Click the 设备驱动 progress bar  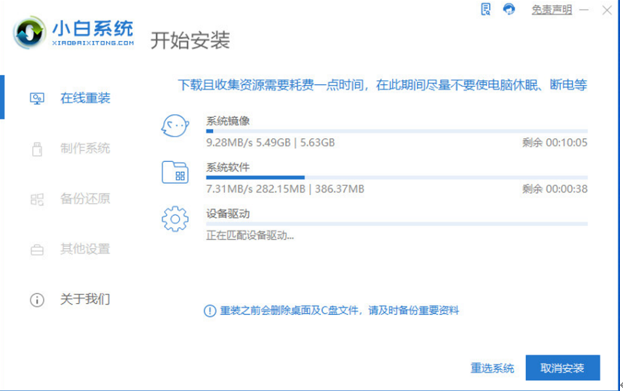tap(397, 224)
